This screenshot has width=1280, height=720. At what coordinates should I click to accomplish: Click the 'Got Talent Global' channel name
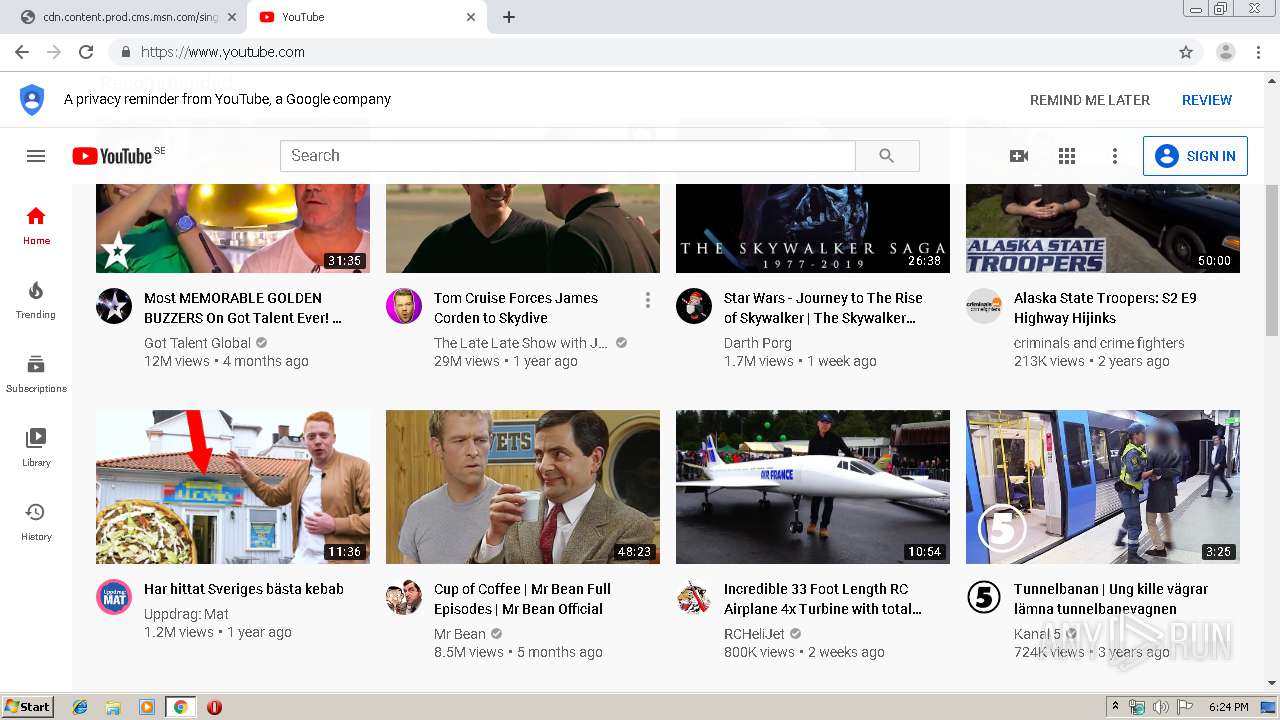click(x=198, y=343)
